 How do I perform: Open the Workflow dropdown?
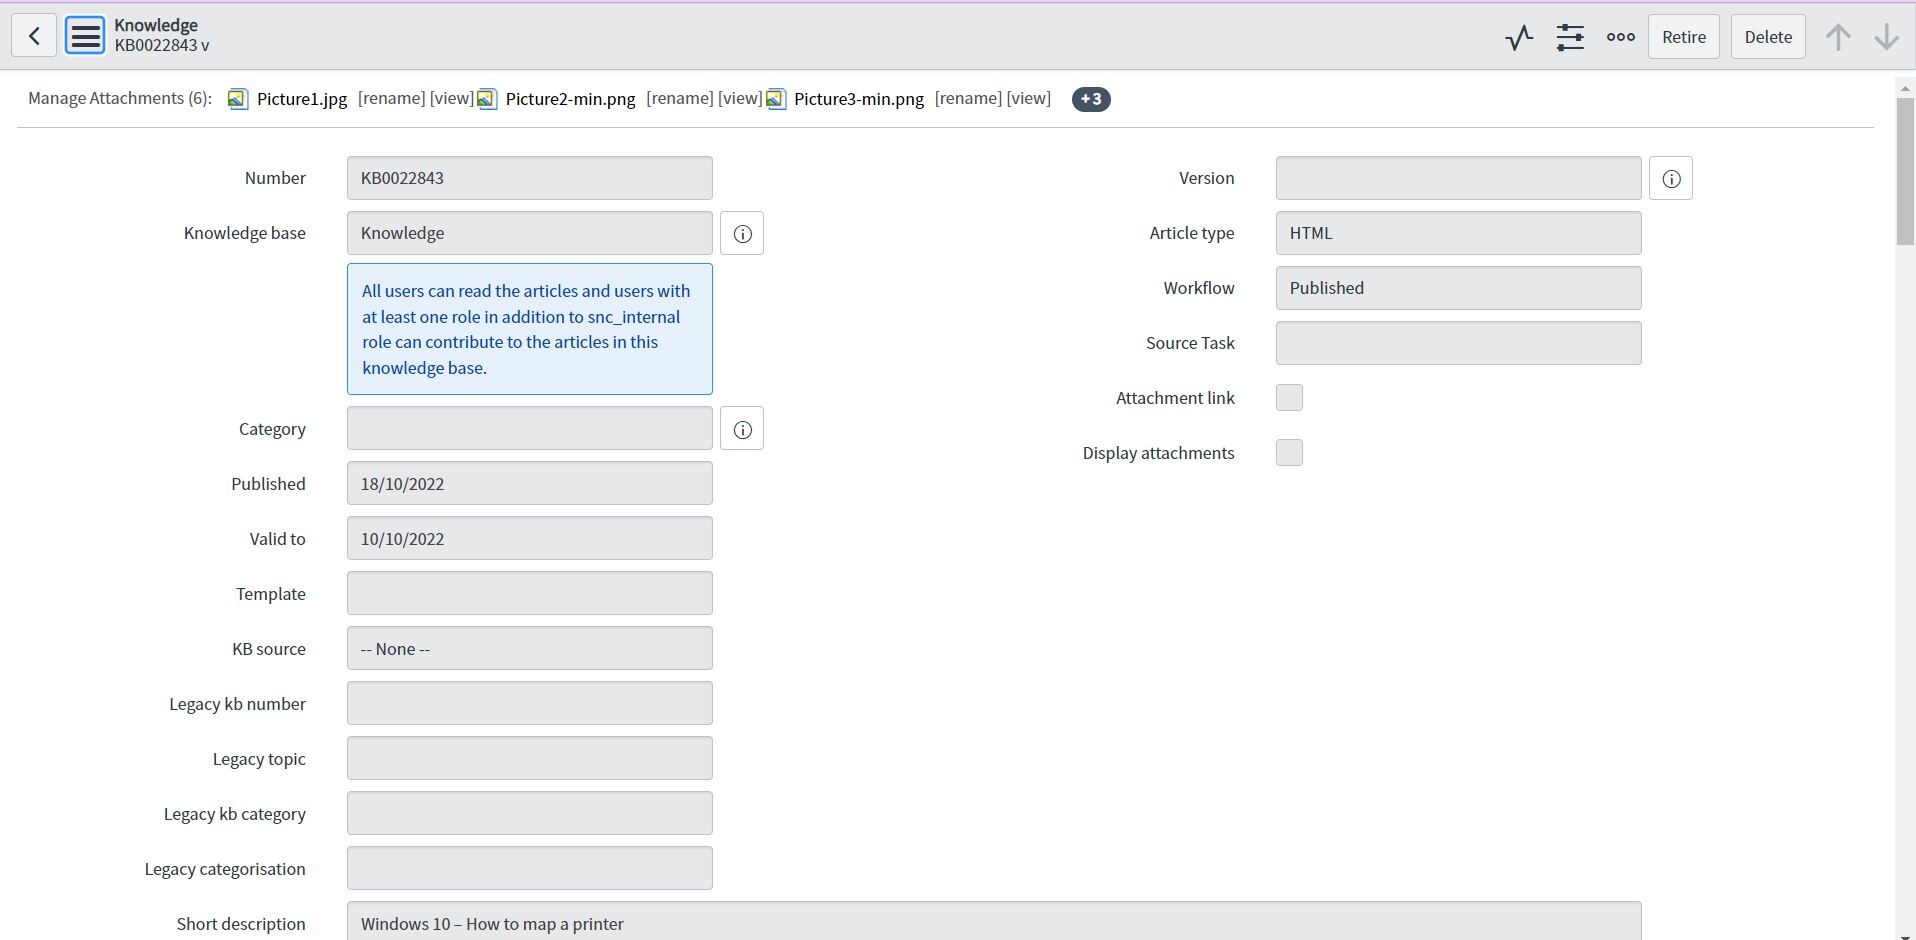pyautogui.click(x=1458, y=288)
